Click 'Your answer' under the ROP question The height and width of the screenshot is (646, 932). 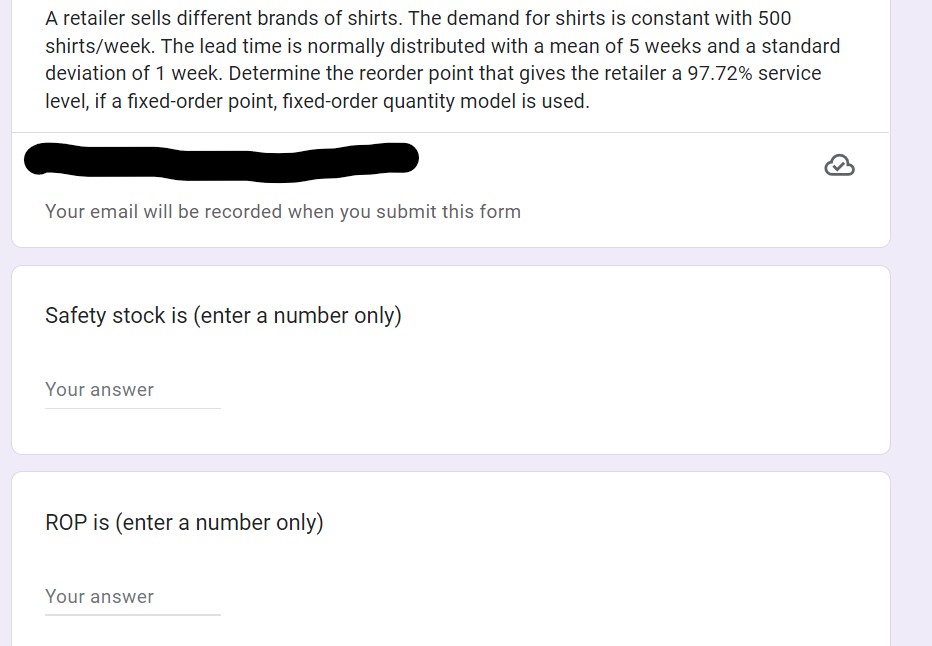click(99, 596)
